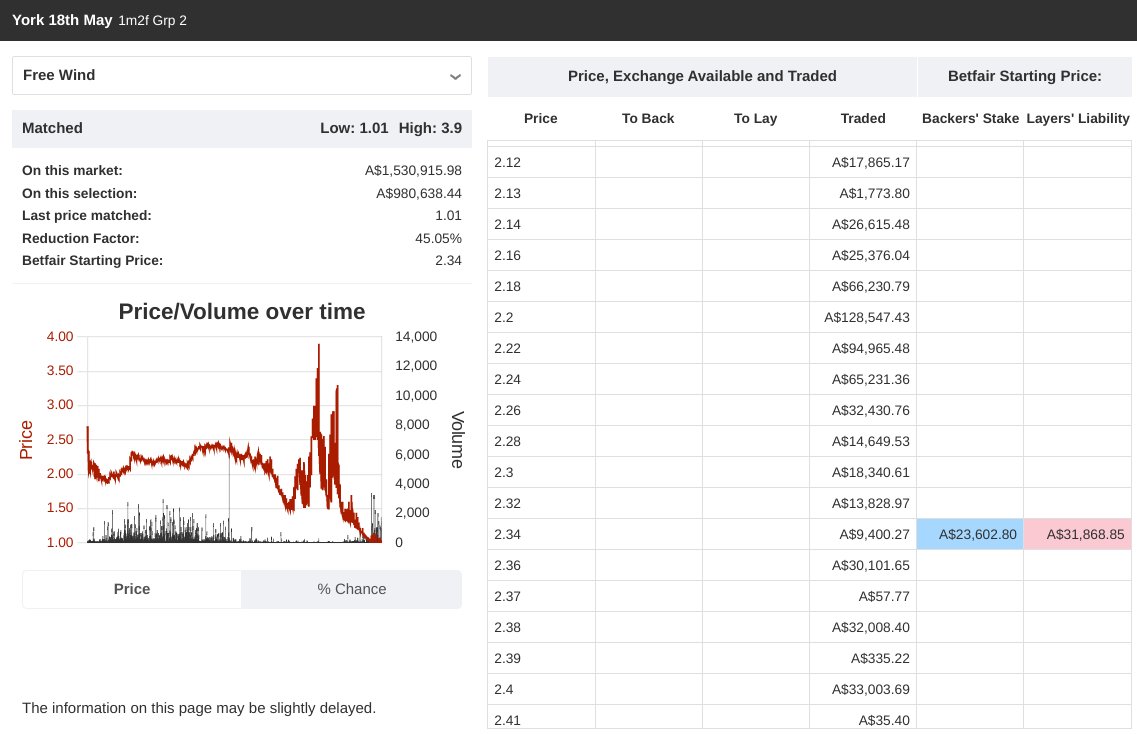1137x734 pixels.
Task: Switch to the % Chance tab
Action: pyautogui.click(x=351, y=589)
